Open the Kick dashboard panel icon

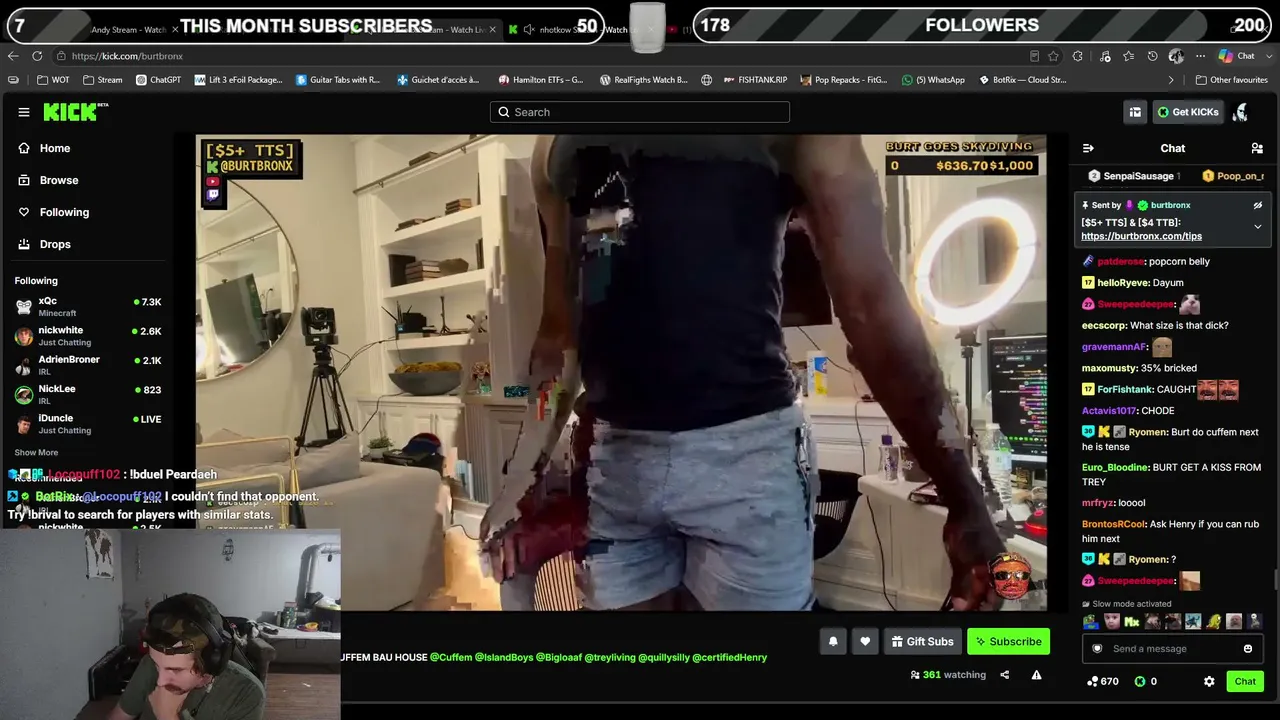[x=1135, y=112]
